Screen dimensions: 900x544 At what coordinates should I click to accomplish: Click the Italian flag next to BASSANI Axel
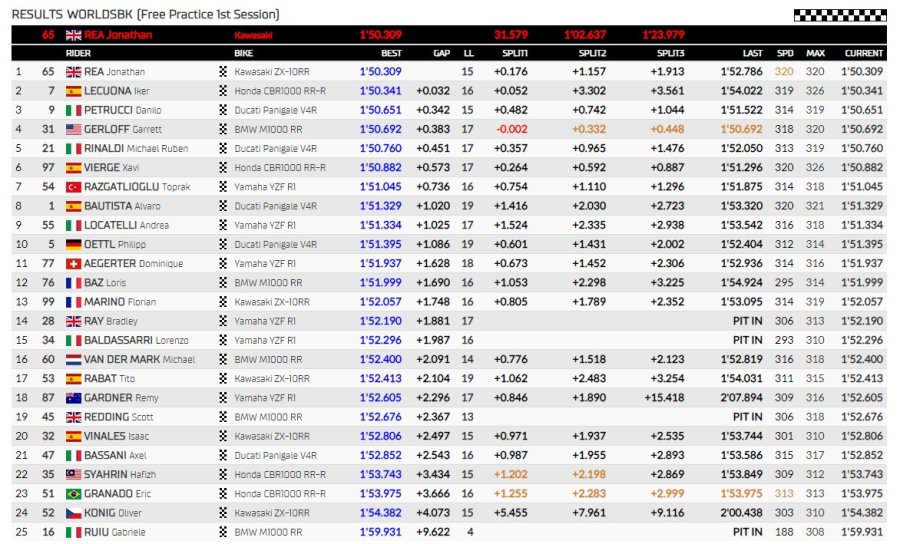(x=73, y=456)
